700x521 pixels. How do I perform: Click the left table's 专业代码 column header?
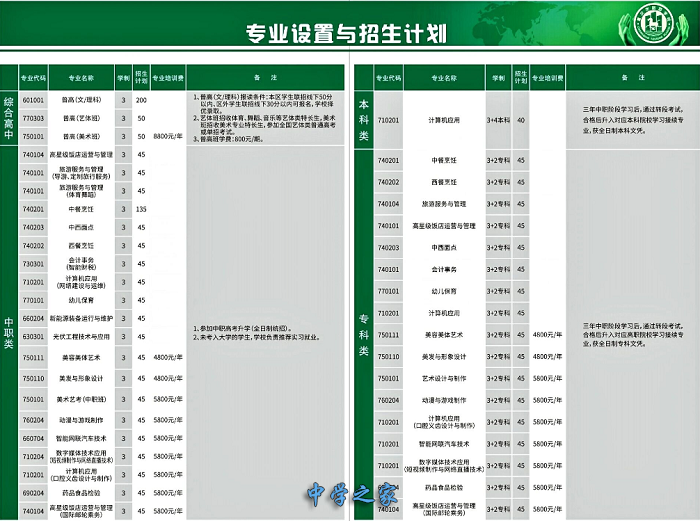point(33,77)
